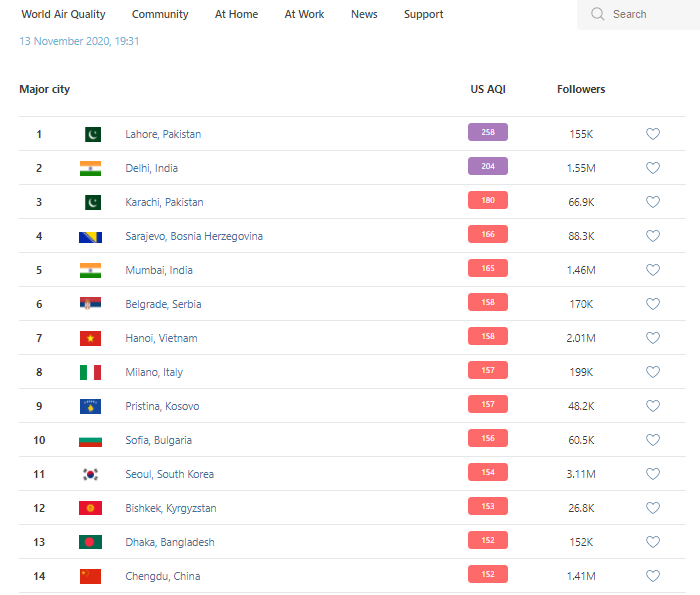
Task: Click into the Search input field
Action: tap(650, 14)
